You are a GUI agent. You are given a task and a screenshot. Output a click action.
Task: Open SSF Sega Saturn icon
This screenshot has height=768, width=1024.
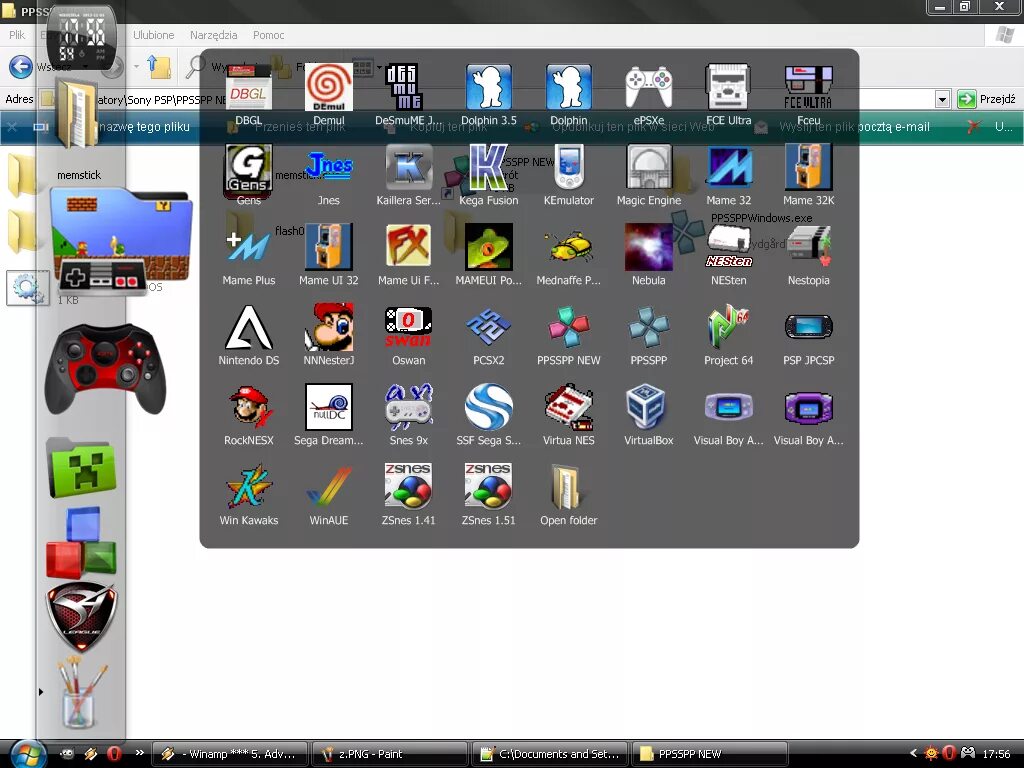(488, 408)
